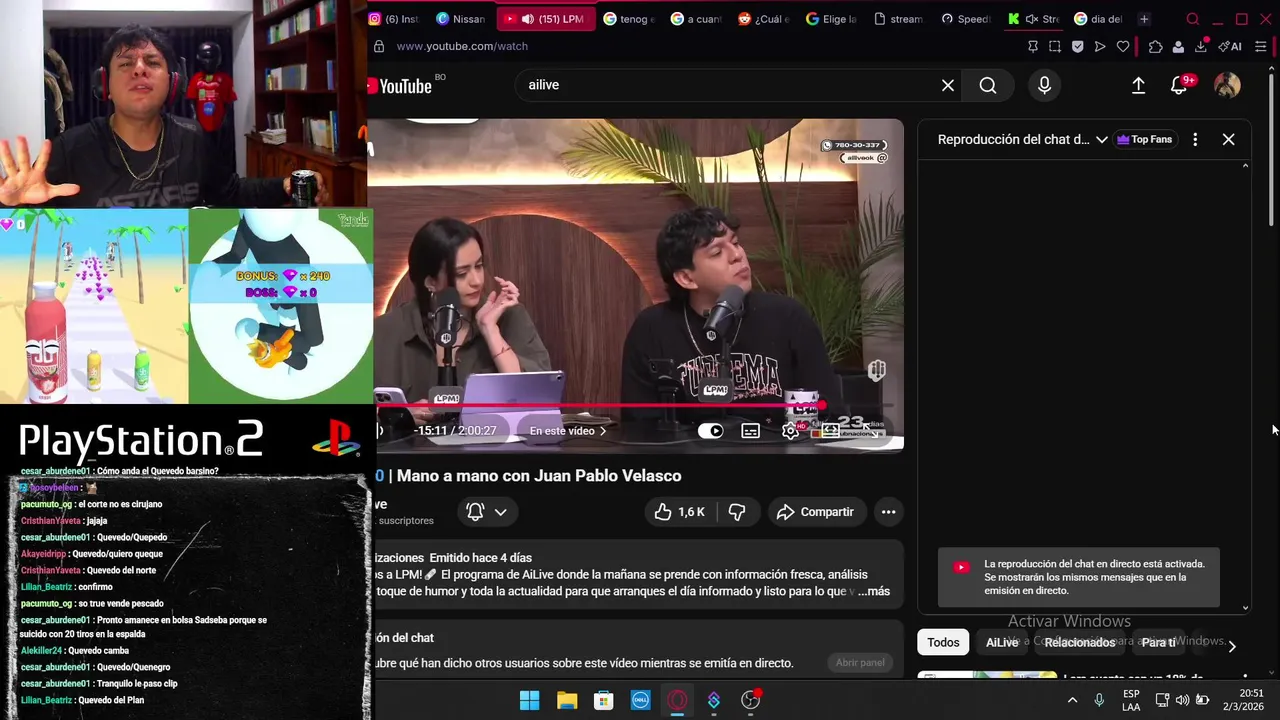Click the red playhead scrubber dot
Image resolution: width=1280 pixels, height=720 pixels.
point(822,406)
